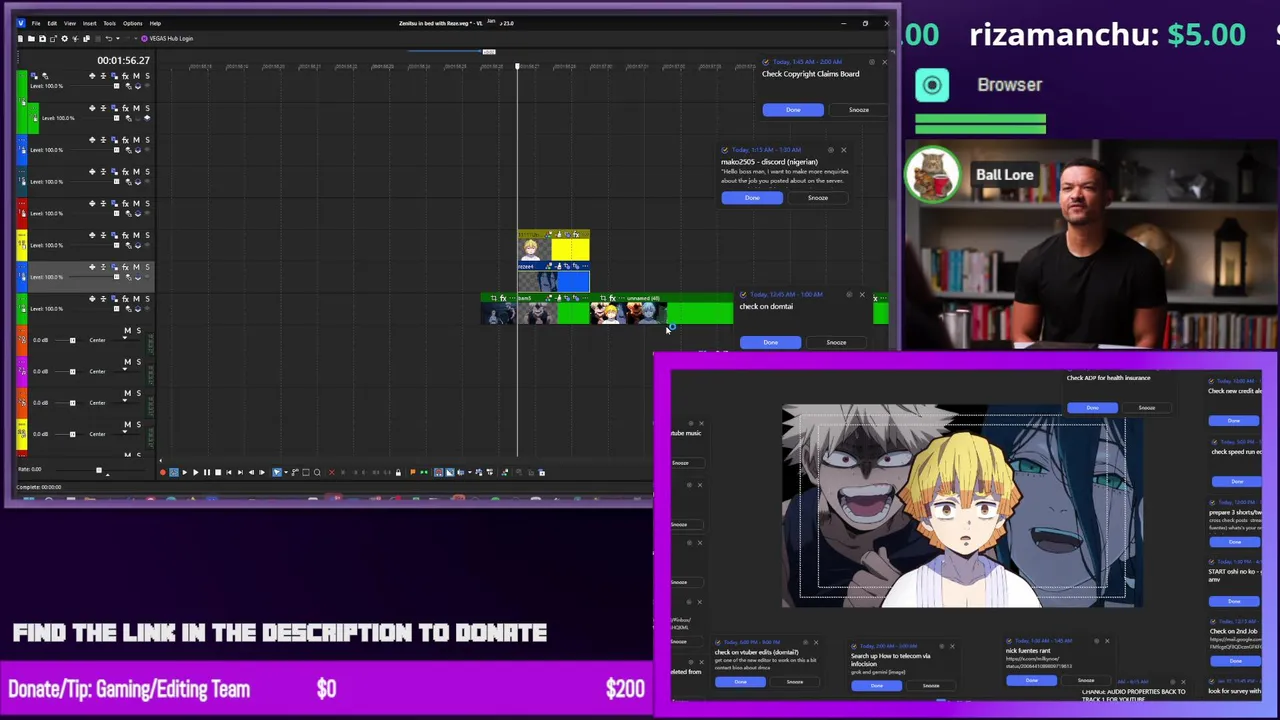Select the Zoom magnifier tool

[x=317, y=472]
